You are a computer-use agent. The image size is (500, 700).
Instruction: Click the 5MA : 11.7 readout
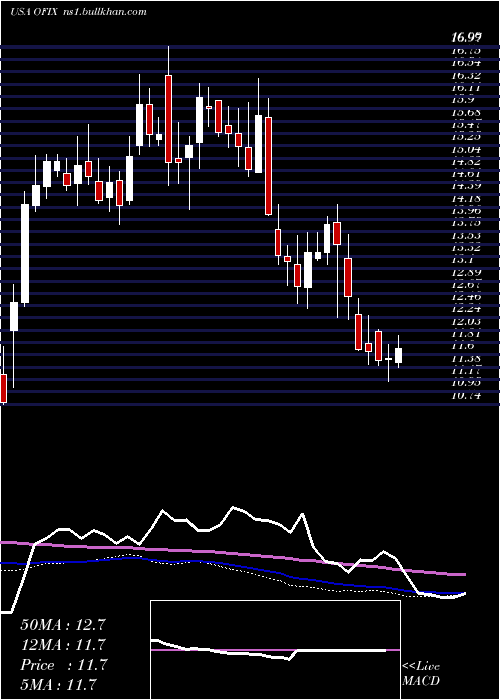point(58,684)
